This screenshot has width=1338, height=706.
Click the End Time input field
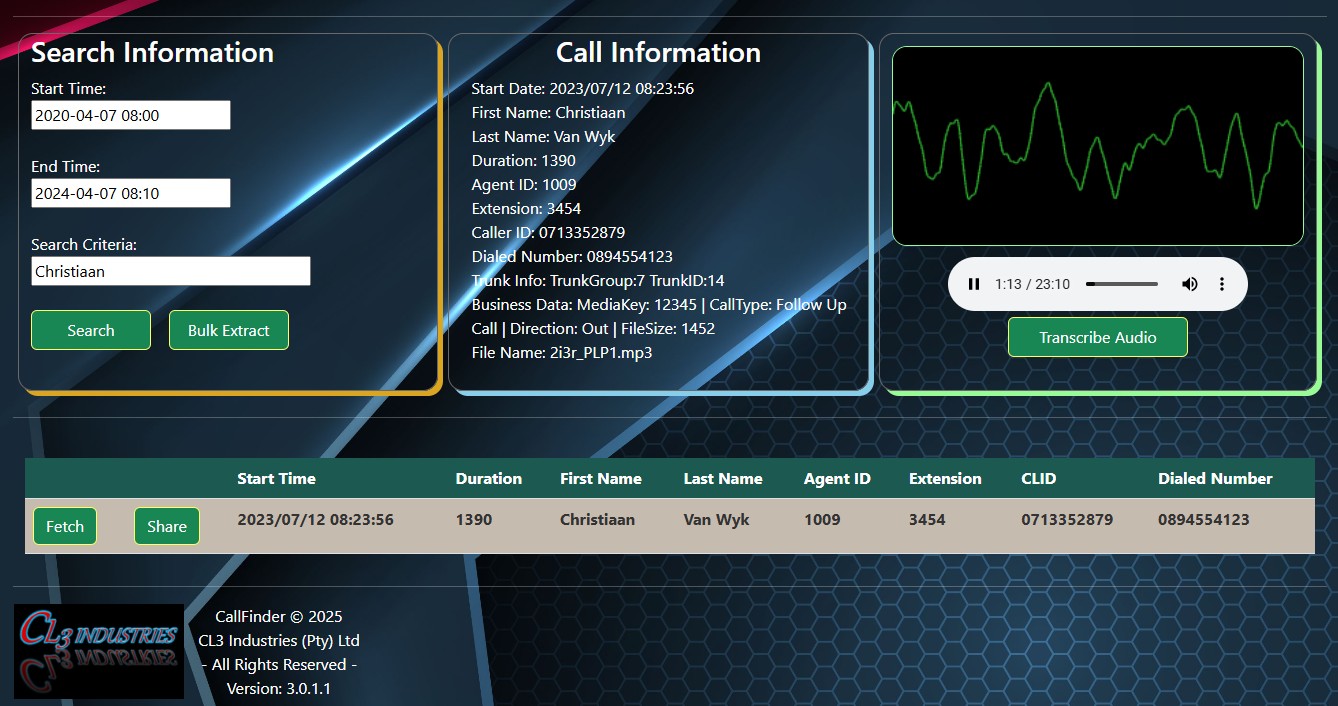[x=130, y=192]
